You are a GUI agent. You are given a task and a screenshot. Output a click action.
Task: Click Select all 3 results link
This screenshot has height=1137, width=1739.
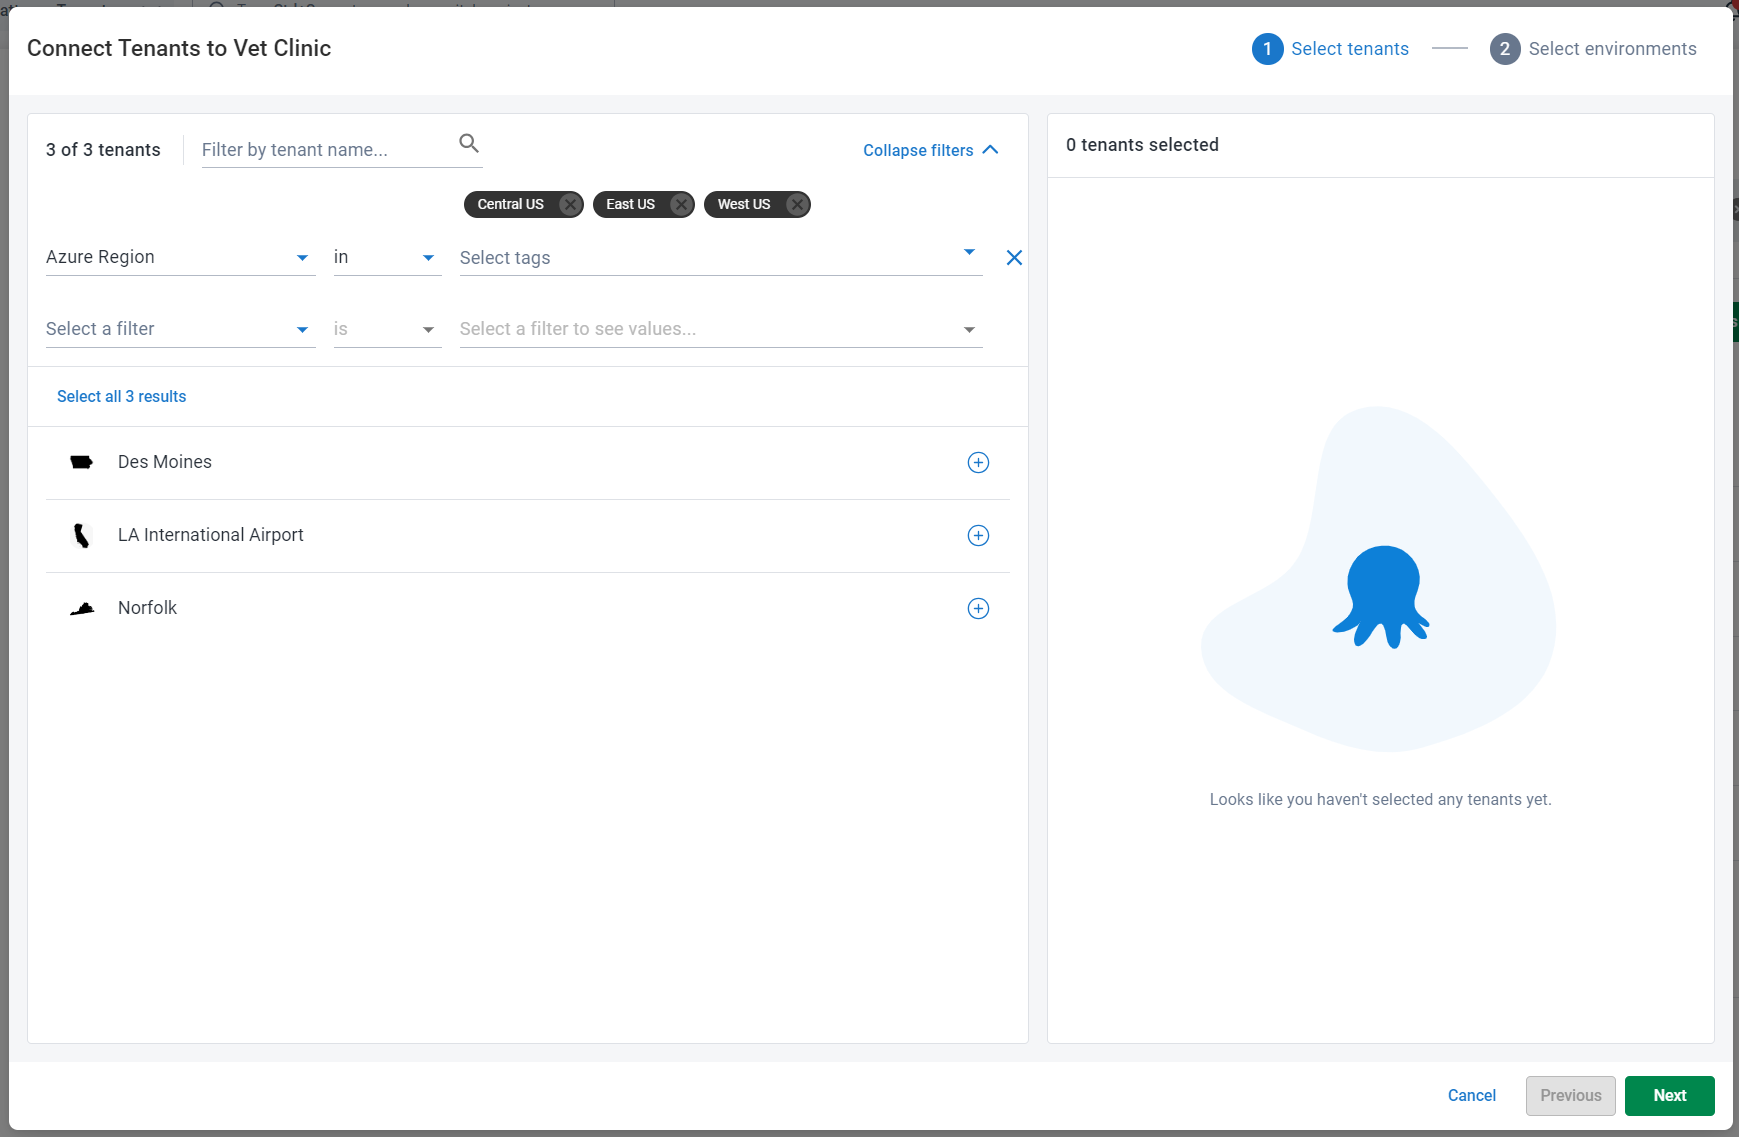point(121,396)
